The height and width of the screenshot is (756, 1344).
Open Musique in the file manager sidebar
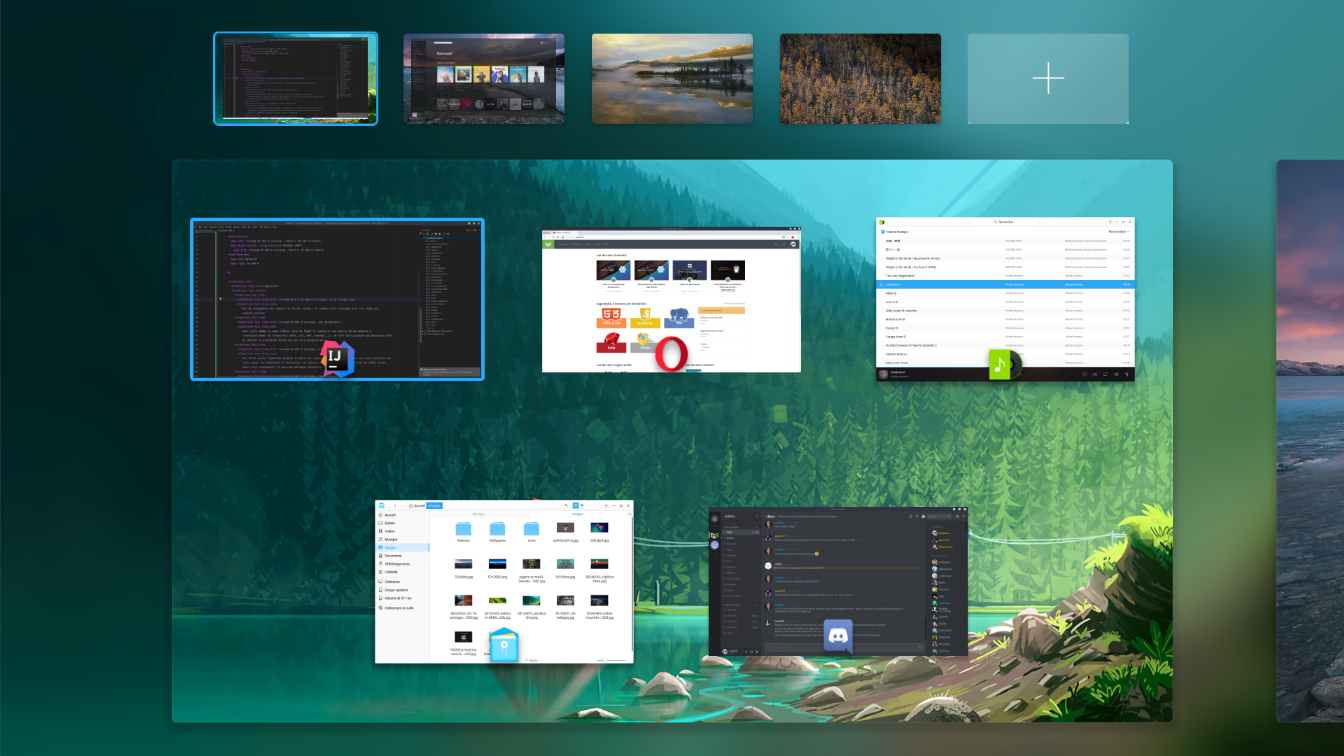pos(402,539)
